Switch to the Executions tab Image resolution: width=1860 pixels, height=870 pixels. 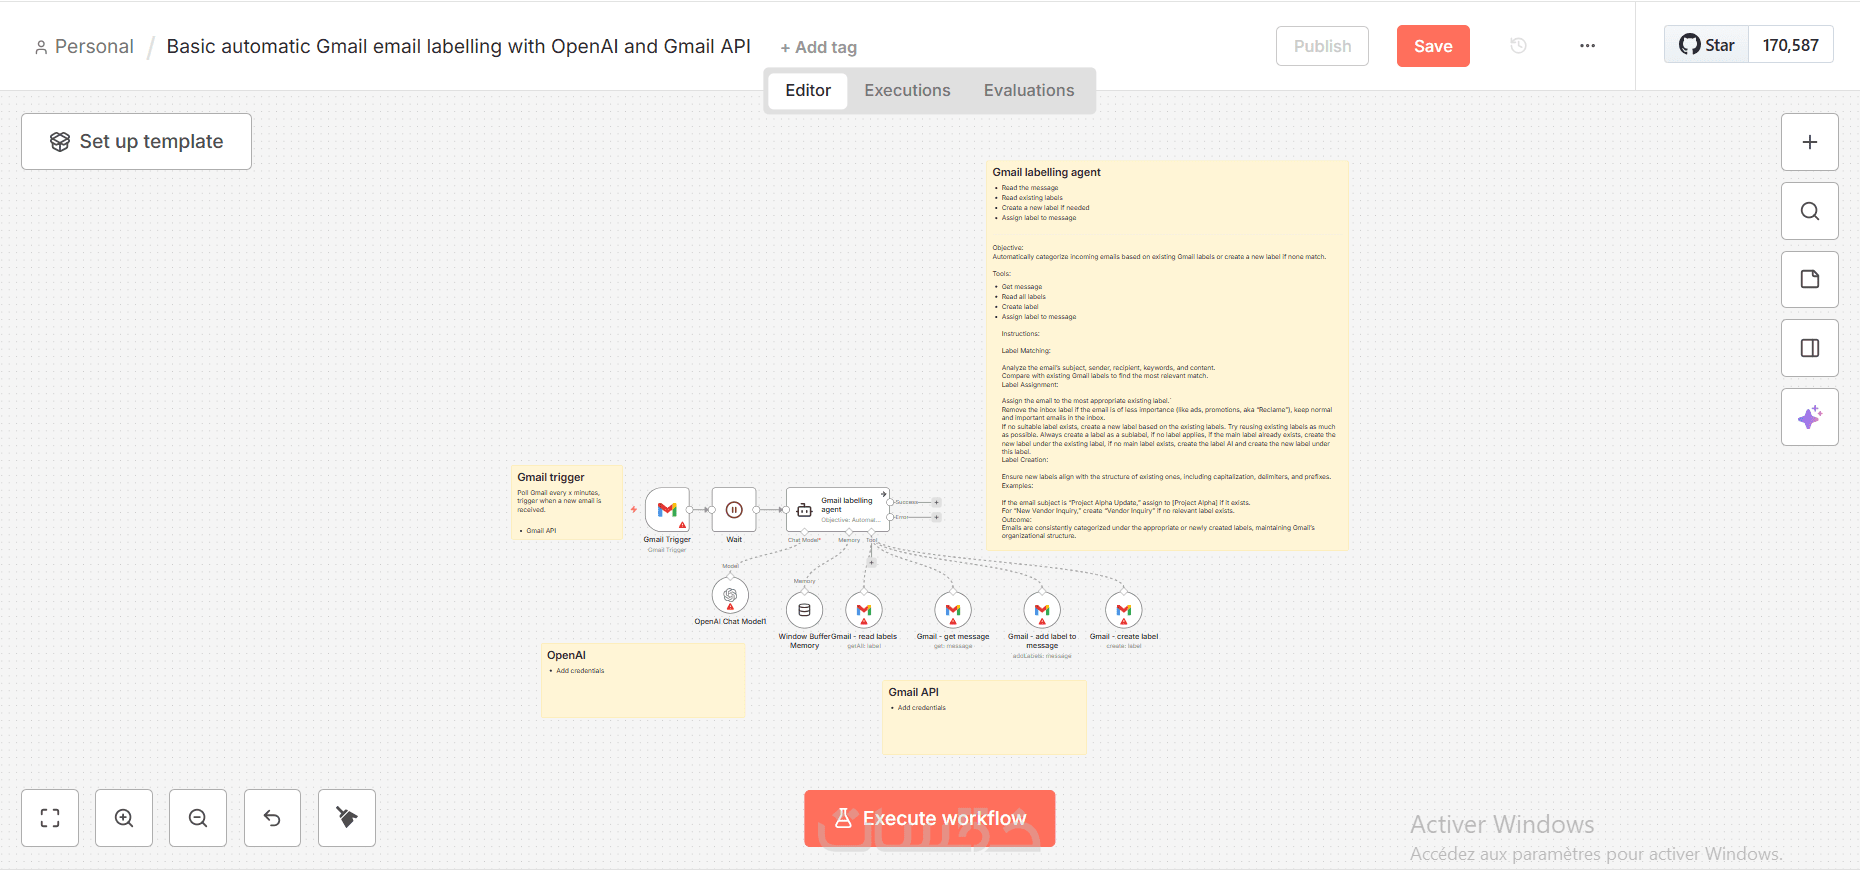(x=907, y=91)
